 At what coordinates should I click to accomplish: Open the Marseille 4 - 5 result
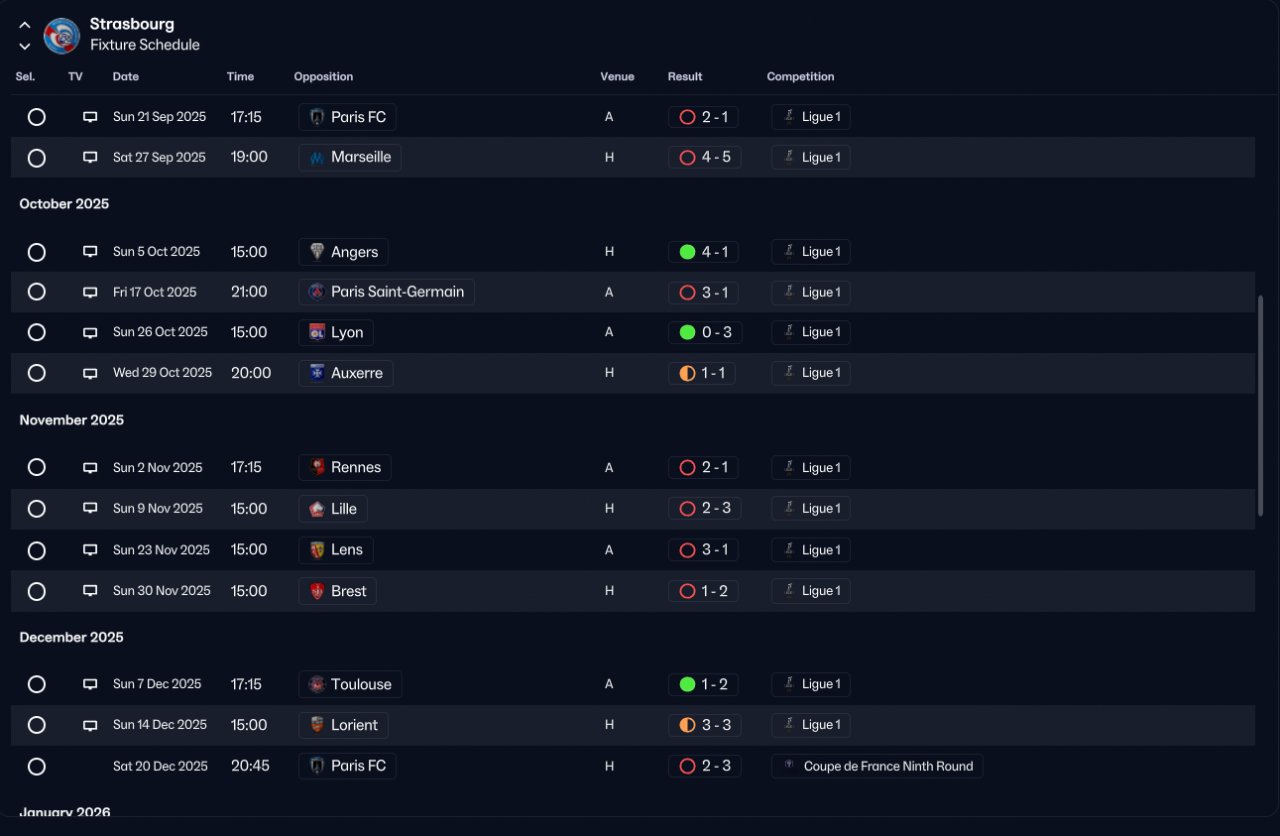(705, 157)
